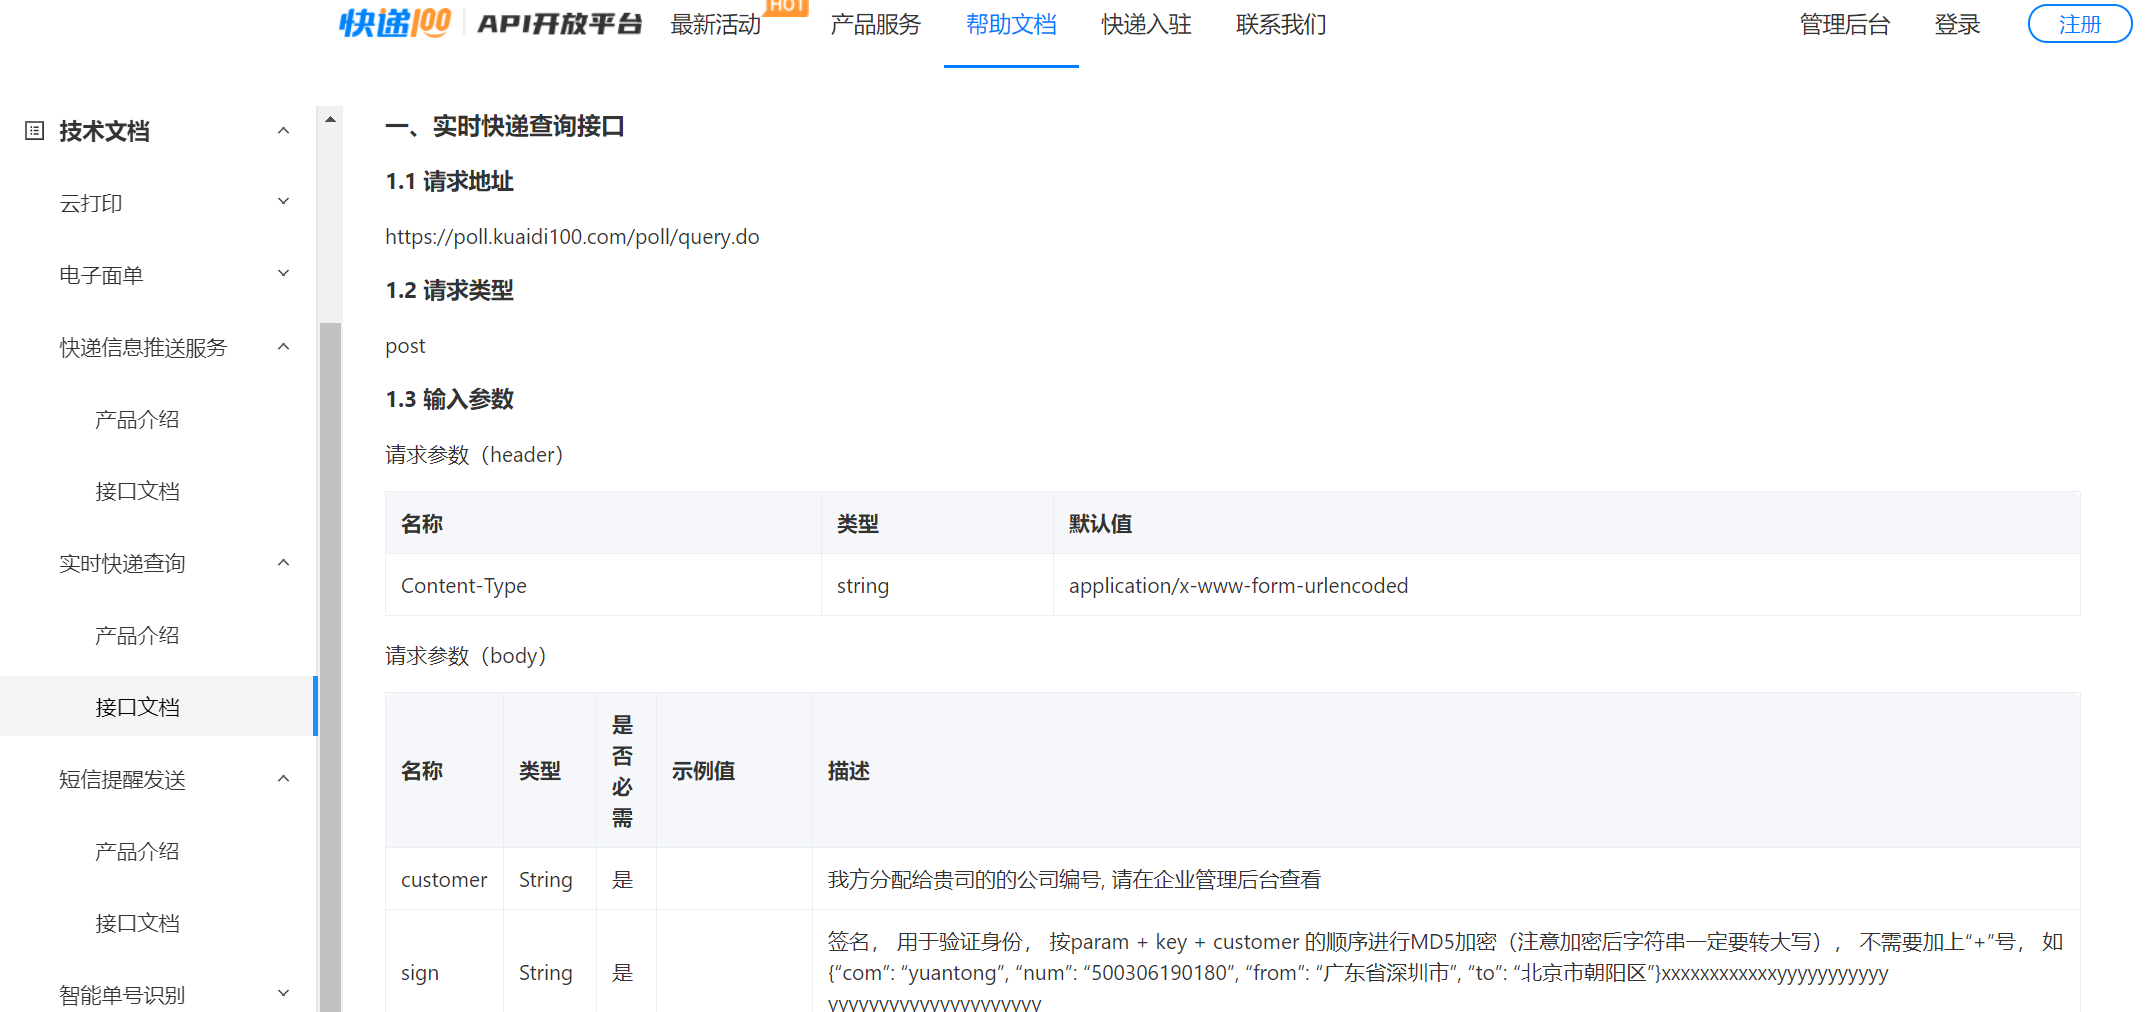Expand the 智能单号识别 section
This screenshot has width=2147, height=1012.
click(x=283, y=991)
